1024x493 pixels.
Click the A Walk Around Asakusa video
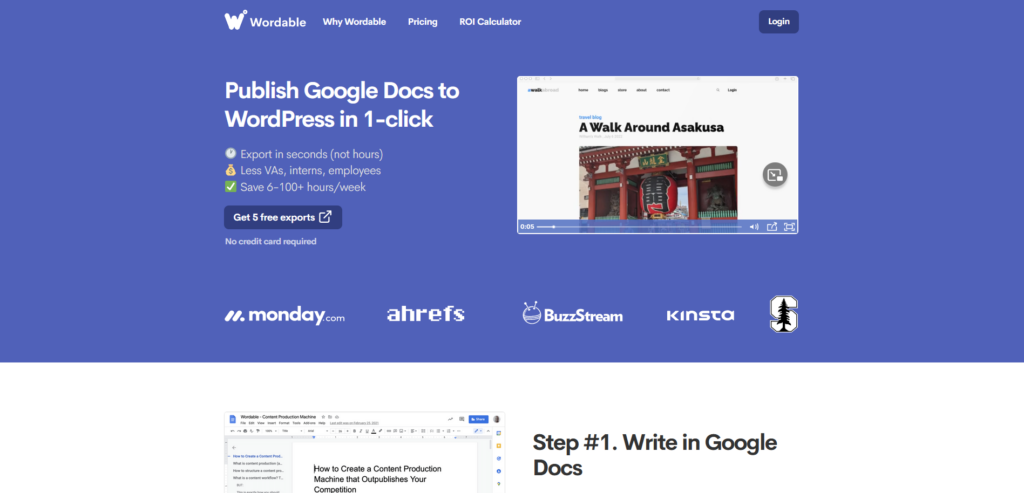pos(658,155)
